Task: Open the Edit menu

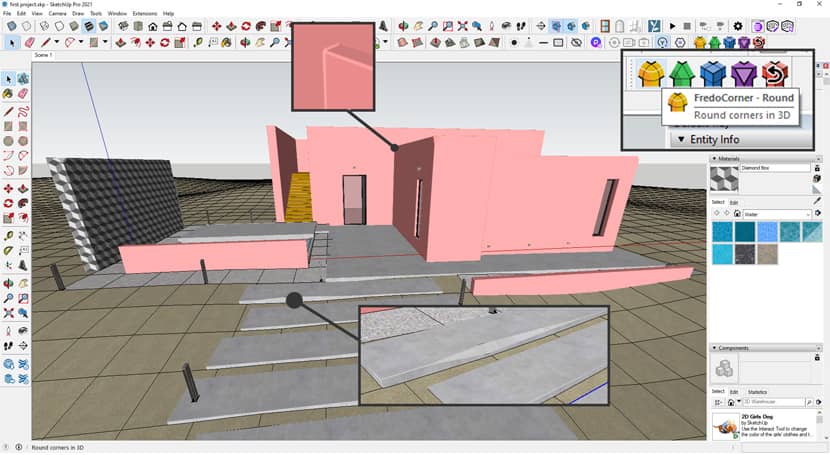Action: point(21,13)
